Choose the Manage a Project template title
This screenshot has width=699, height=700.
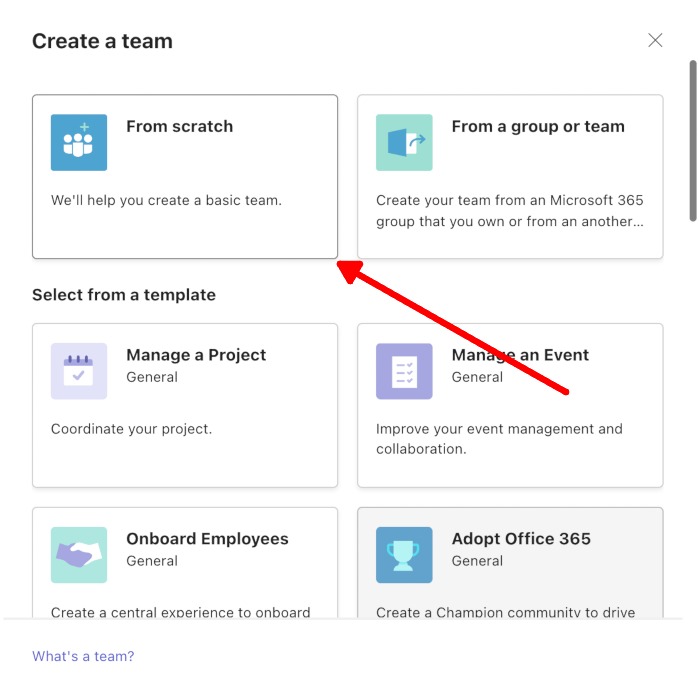point(196,355)
